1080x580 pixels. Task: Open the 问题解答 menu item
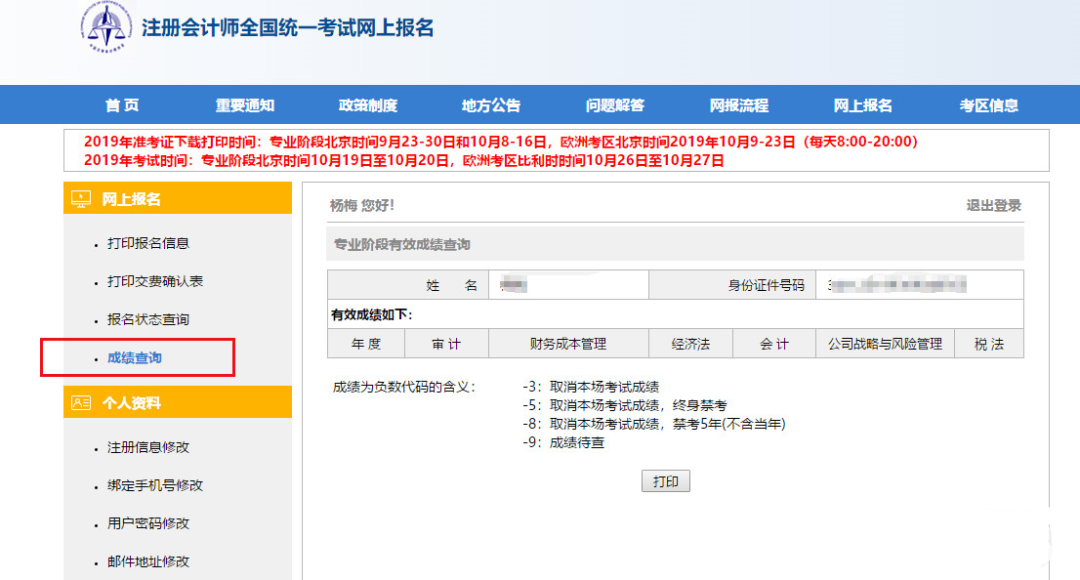point(615,105)
